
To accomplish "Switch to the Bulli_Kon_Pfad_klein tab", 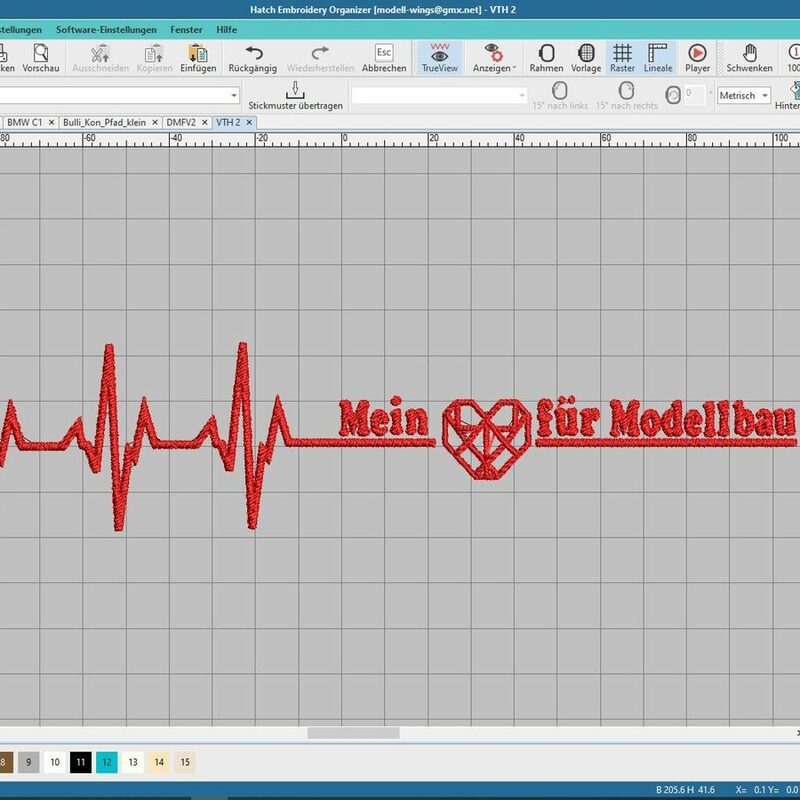I will (104, 122).
